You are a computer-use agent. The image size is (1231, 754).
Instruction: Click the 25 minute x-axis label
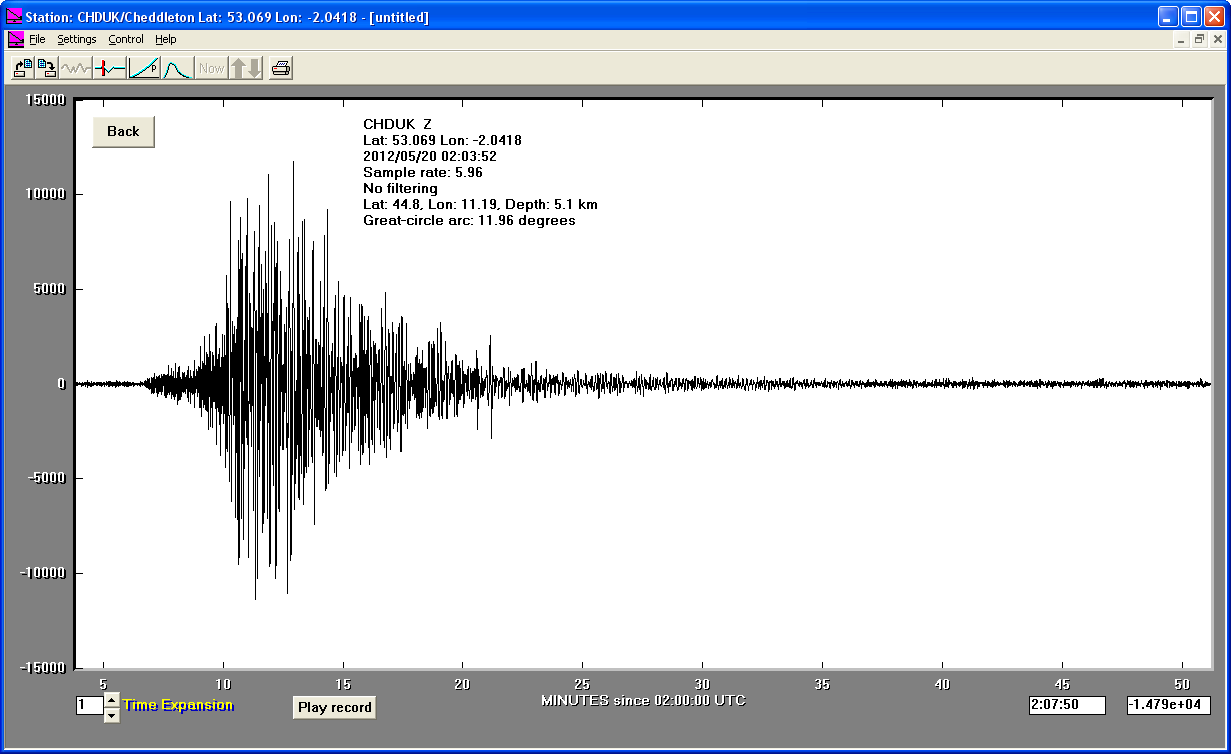point(582,684)
